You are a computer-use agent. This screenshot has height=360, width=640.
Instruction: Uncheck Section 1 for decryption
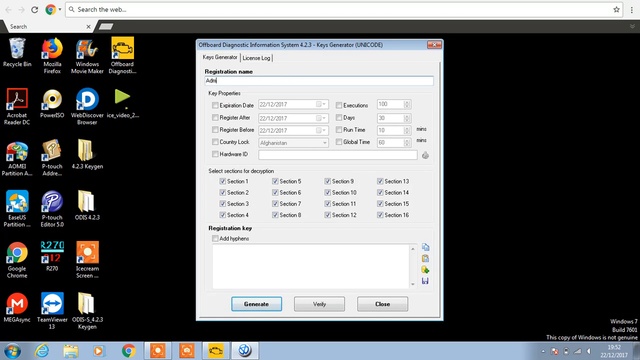click(222, 181)
